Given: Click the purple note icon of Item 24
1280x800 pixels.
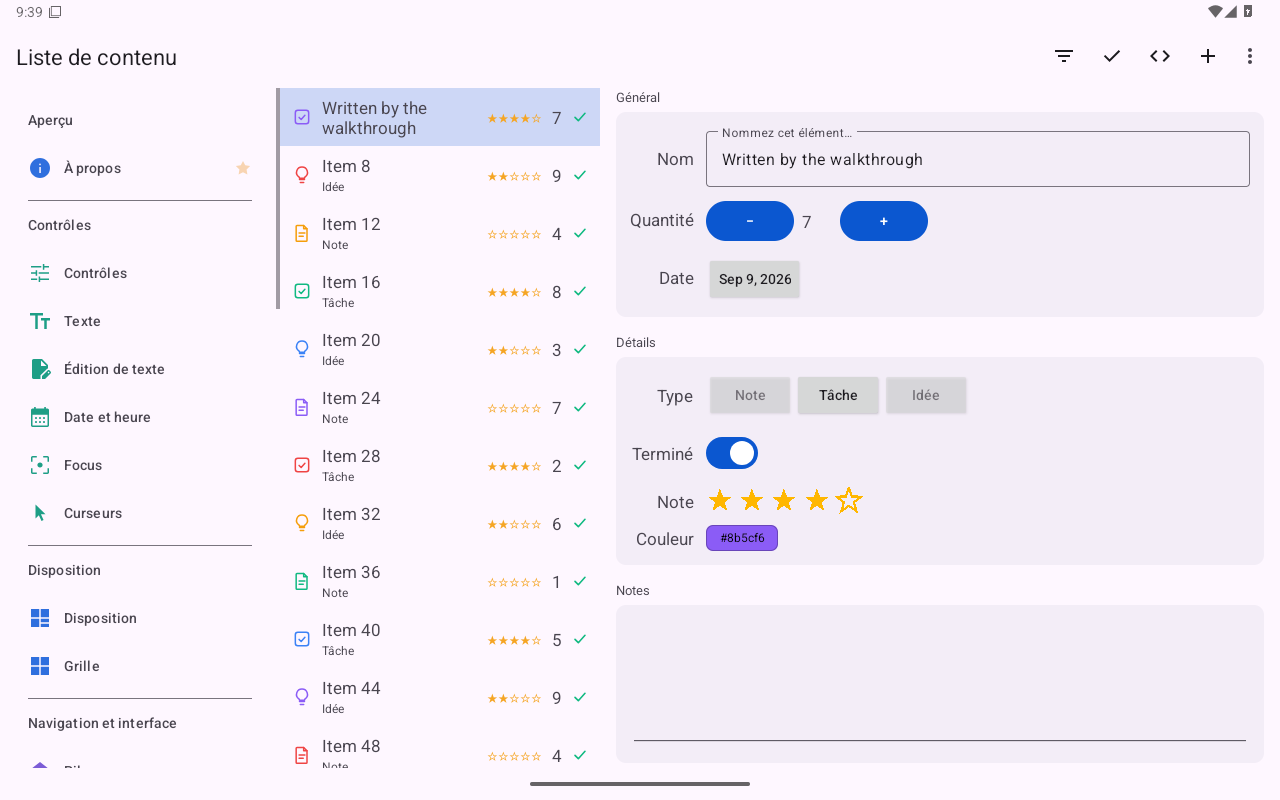Looking at the screenshot, I should tap(302, 407).
